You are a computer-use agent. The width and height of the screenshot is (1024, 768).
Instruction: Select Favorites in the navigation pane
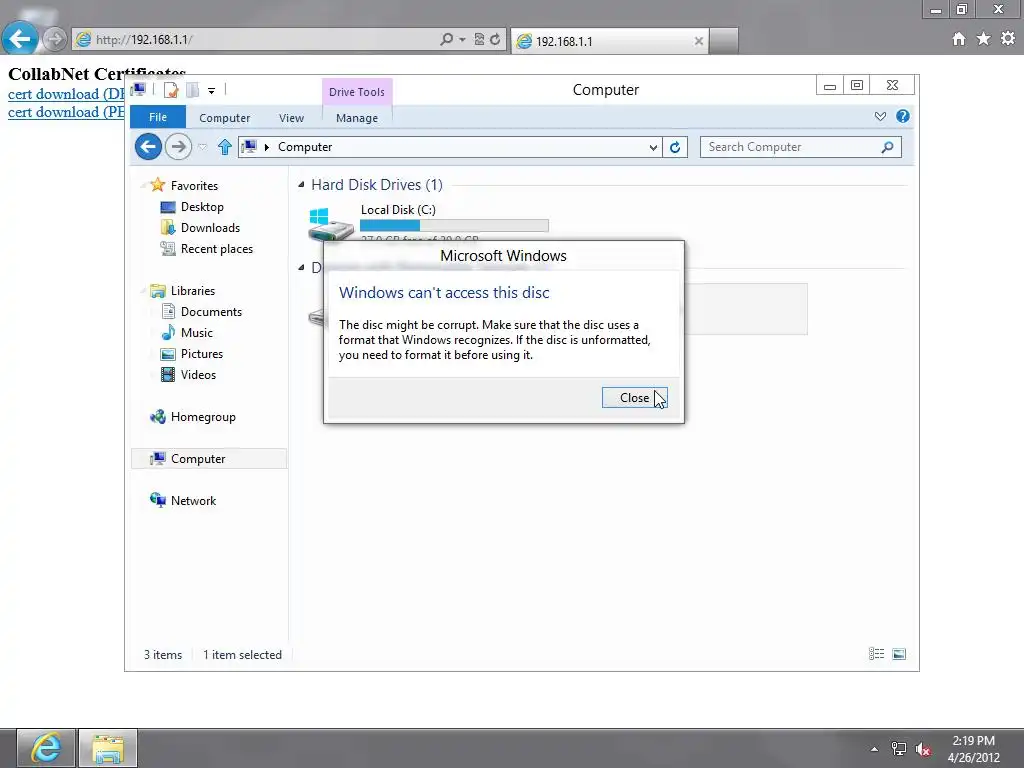[194, 185]
